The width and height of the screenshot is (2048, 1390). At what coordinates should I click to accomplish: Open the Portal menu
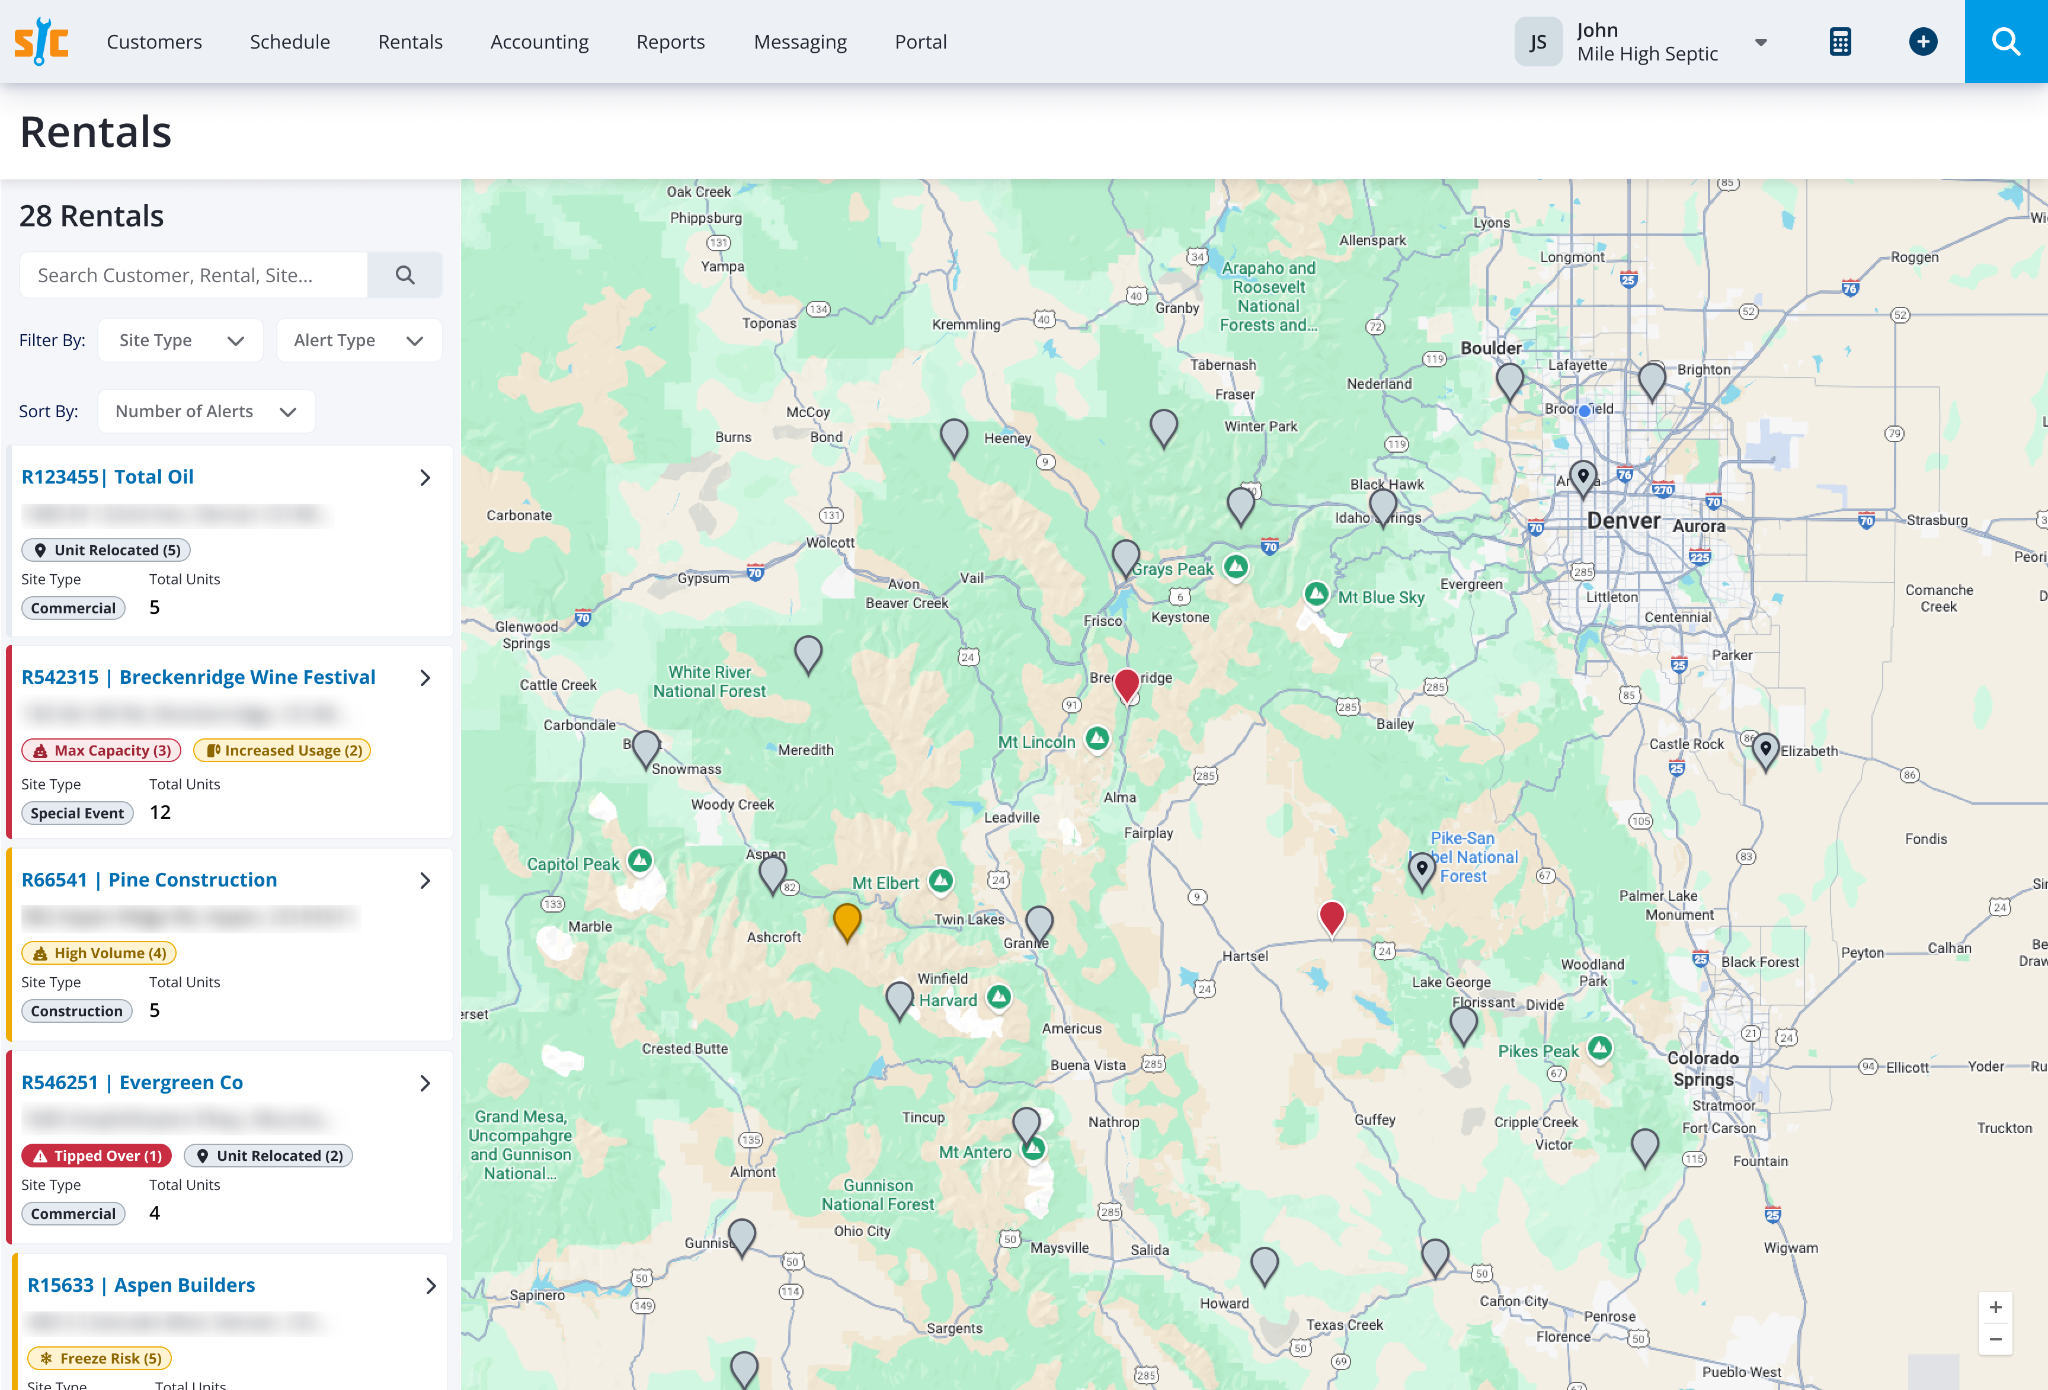click(x=920, y=42)
